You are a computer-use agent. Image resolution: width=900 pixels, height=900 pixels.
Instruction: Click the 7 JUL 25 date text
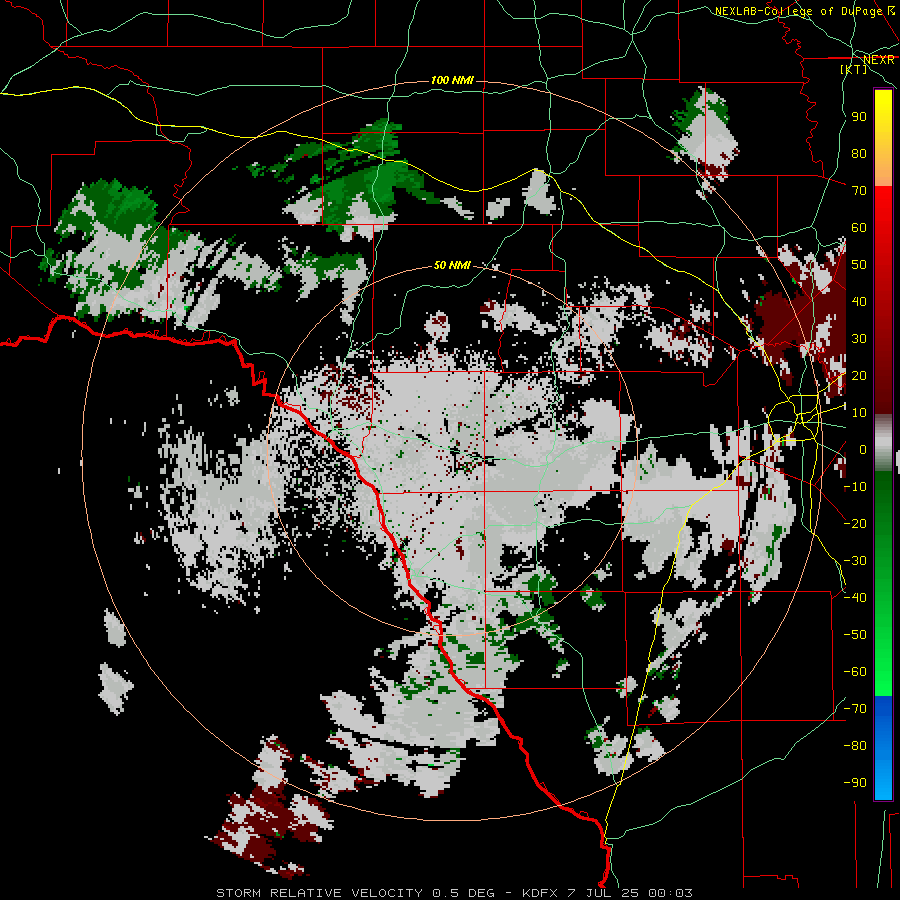[x=603, y=893]
